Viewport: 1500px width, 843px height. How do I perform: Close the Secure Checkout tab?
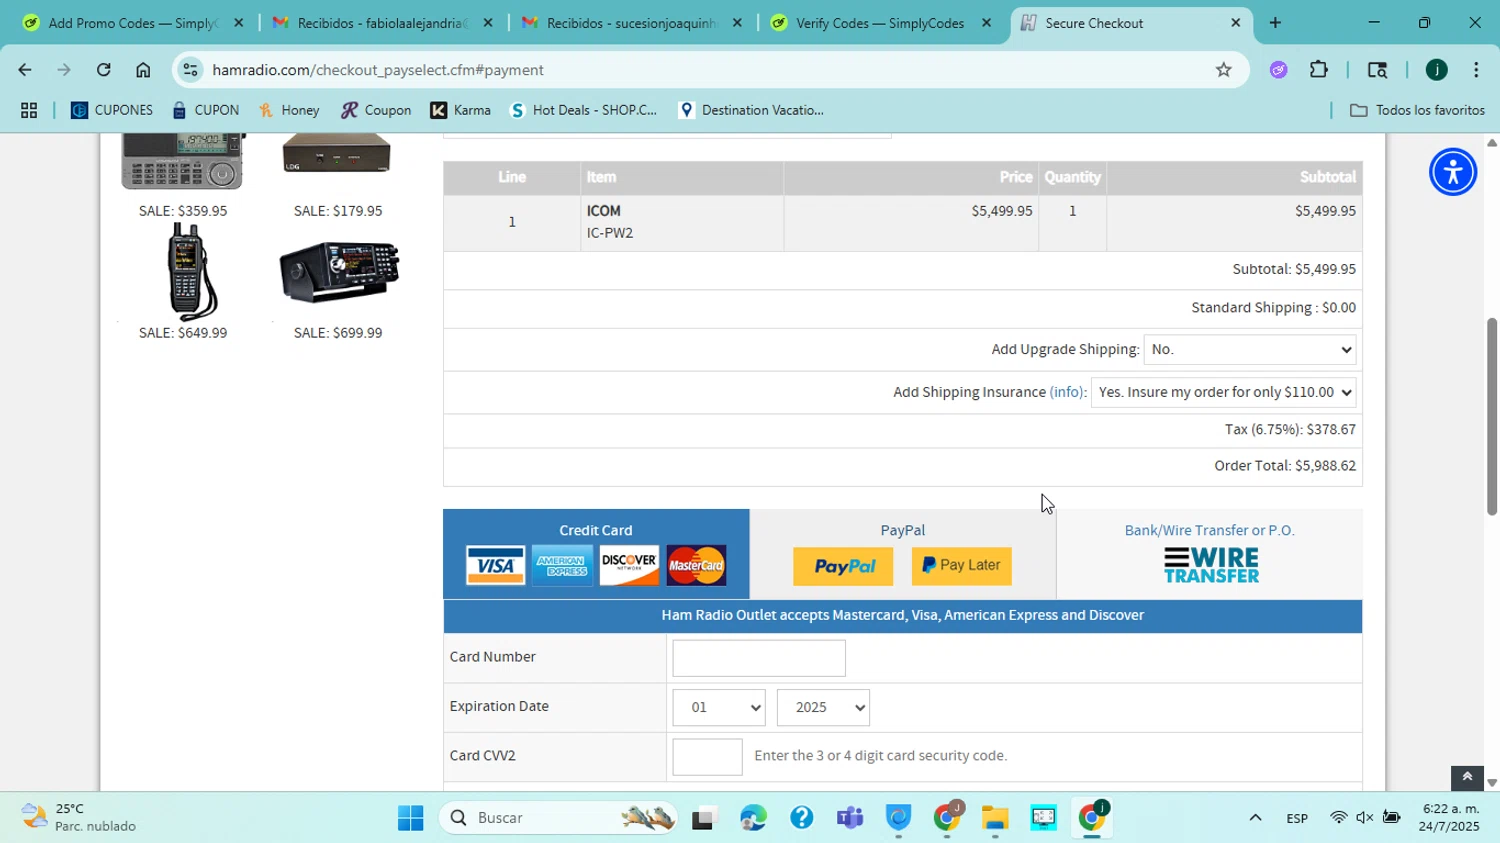coord(1235,23)
